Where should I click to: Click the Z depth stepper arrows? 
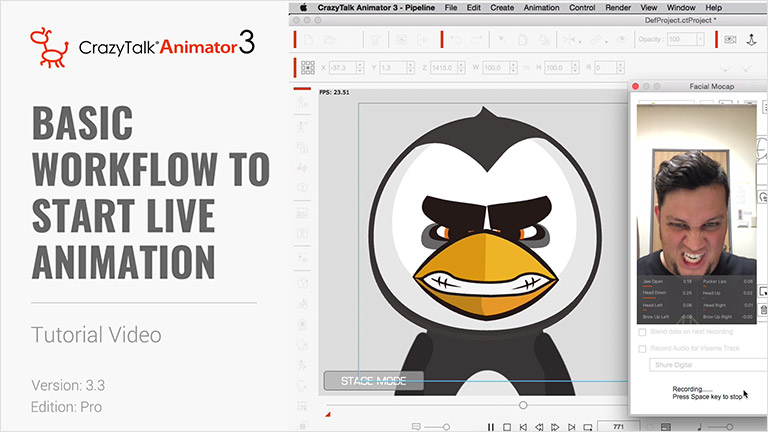pos(461,68)
